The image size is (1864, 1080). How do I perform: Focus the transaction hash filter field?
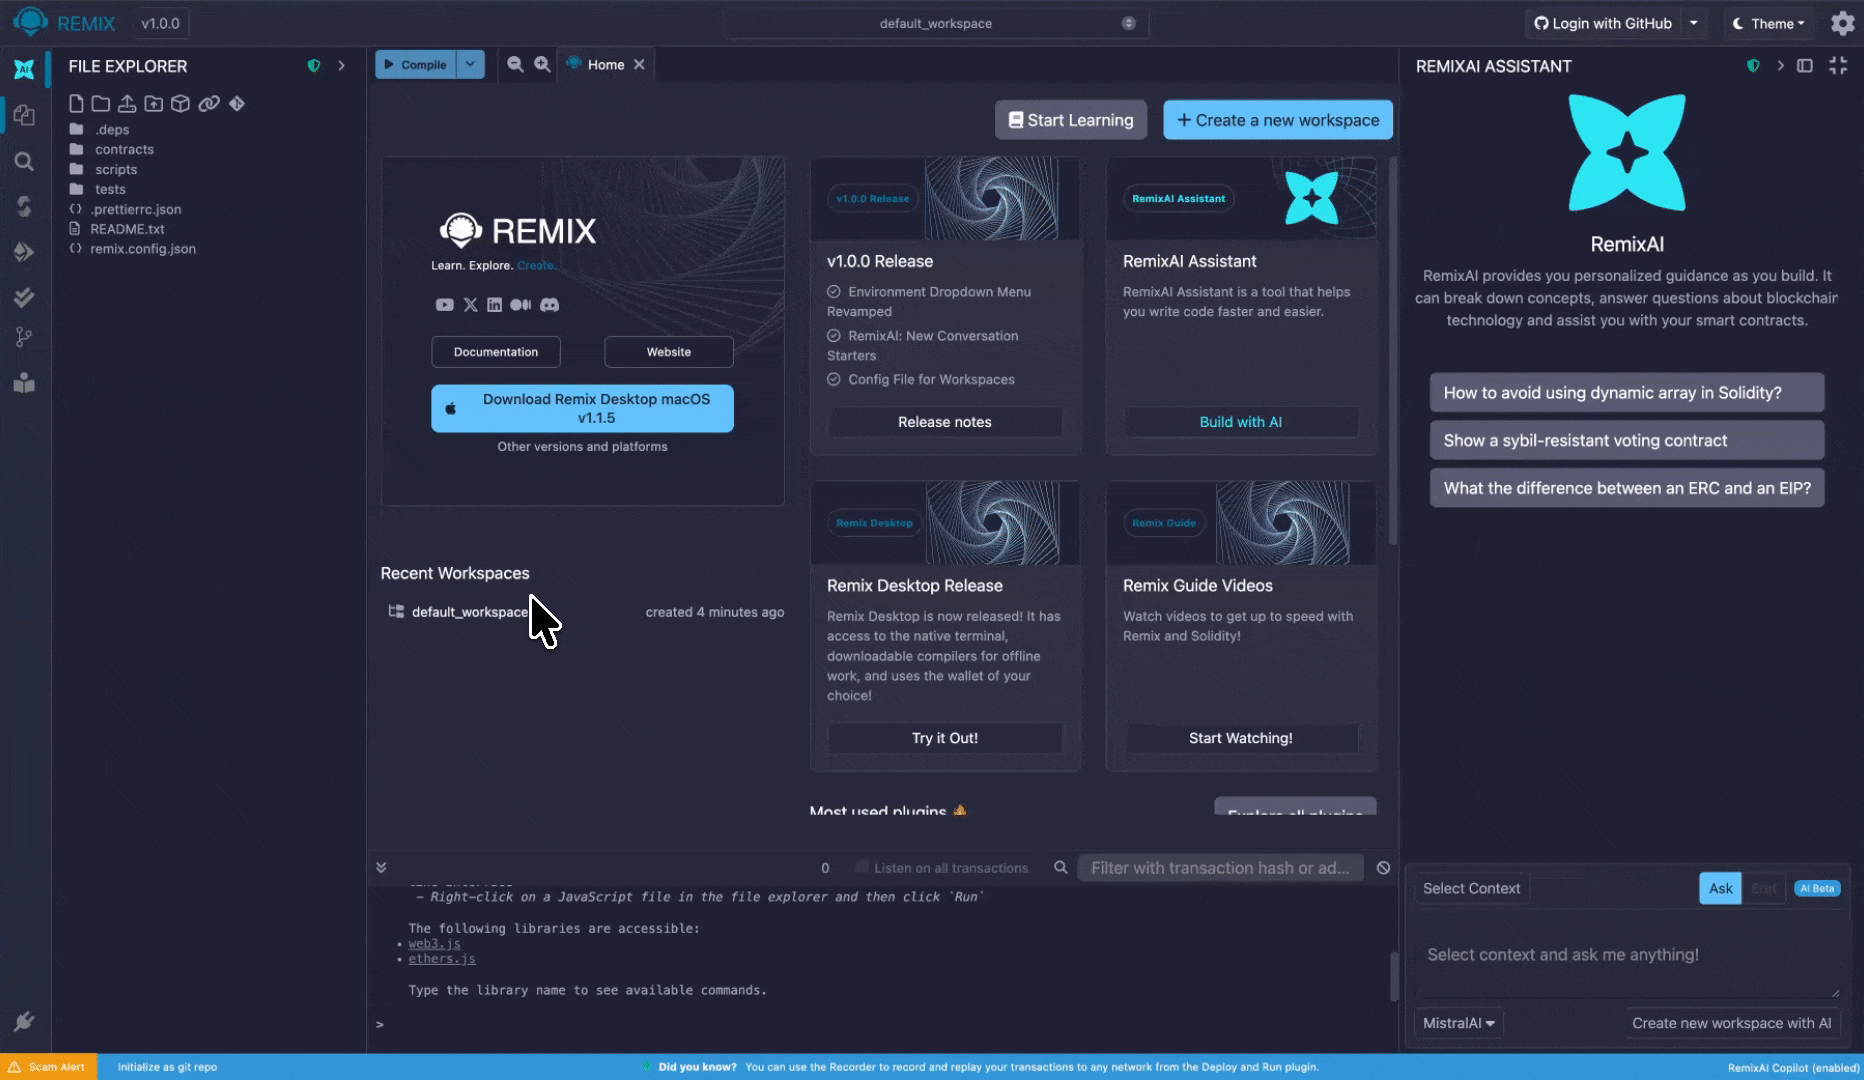1220,868
